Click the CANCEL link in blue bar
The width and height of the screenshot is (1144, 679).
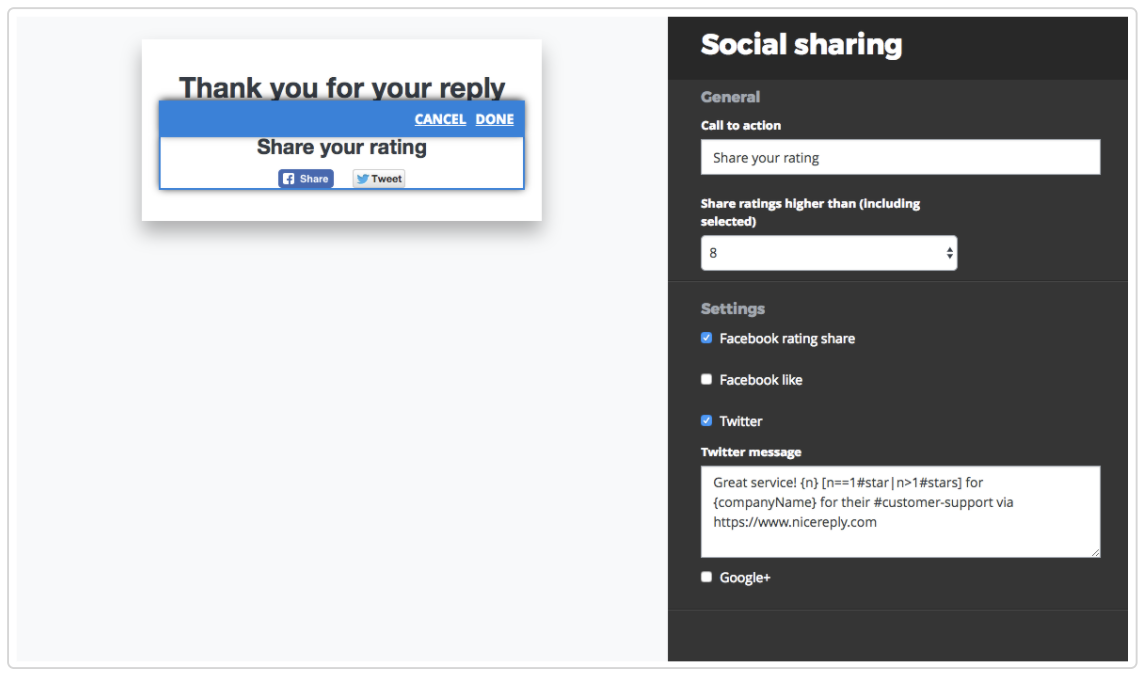pyautogui.click(x=440, y=119)
